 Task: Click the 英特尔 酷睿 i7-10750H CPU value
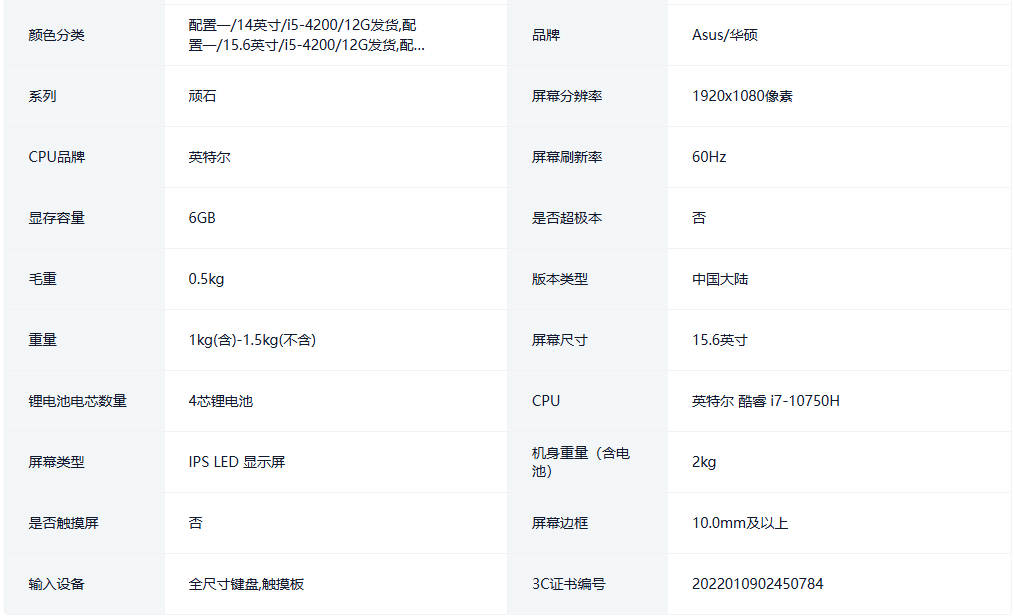tap(765, 401)
